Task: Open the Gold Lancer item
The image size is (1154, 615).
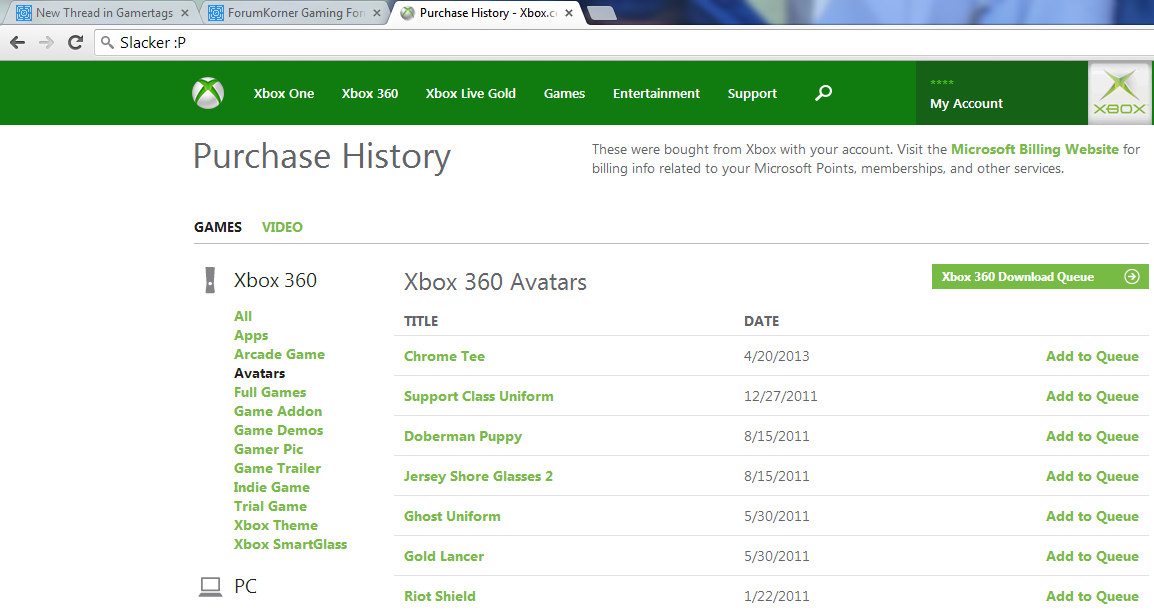Action: point(444,556)
